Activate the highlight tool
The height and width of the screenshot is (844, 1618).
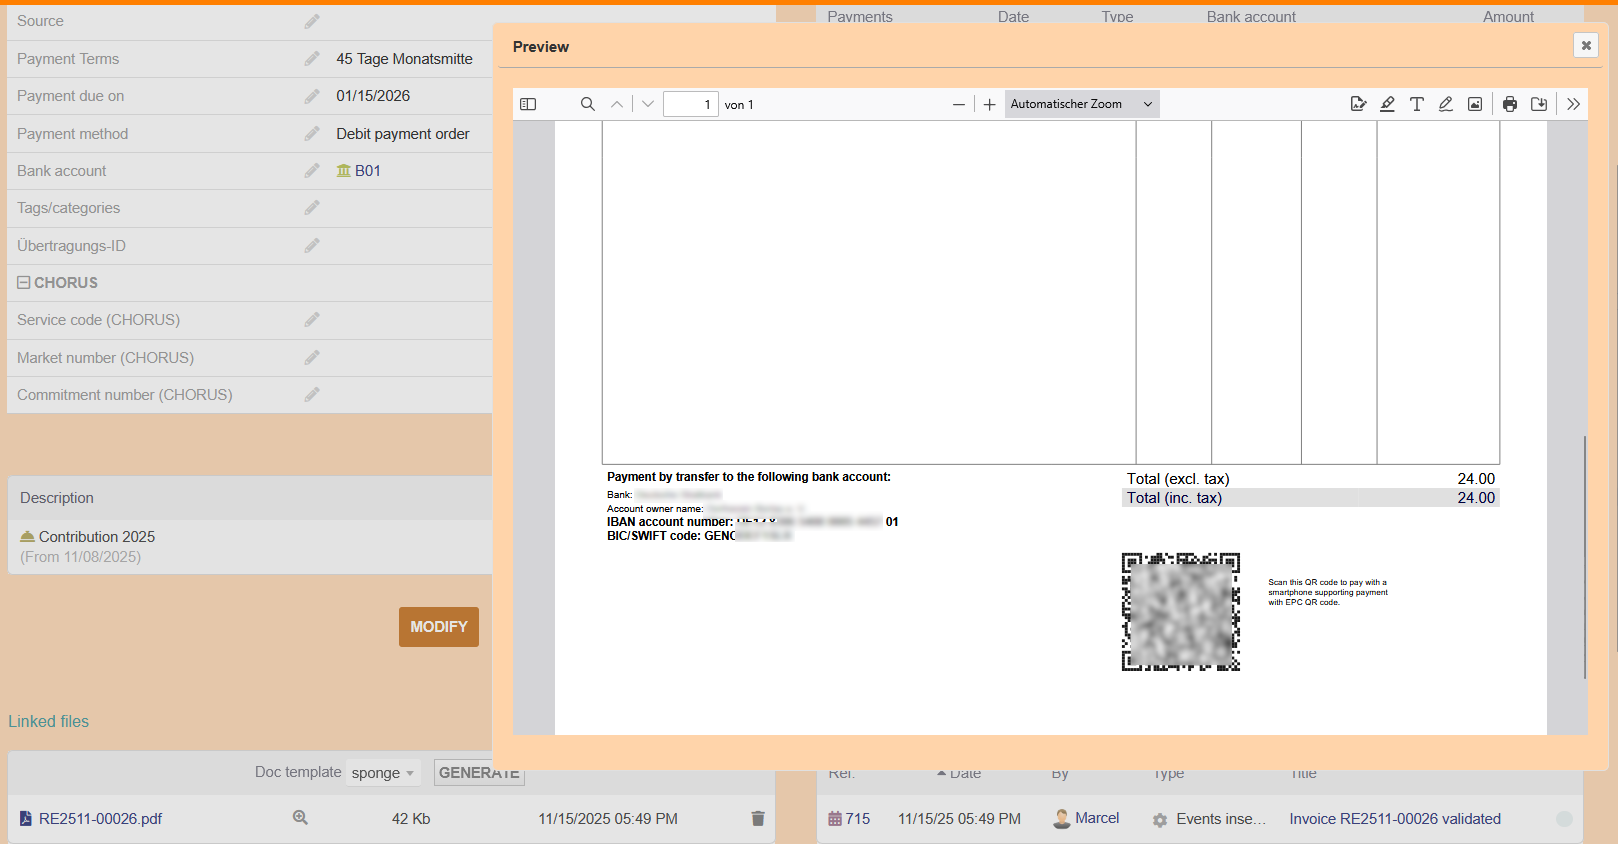pos(1387,104)
